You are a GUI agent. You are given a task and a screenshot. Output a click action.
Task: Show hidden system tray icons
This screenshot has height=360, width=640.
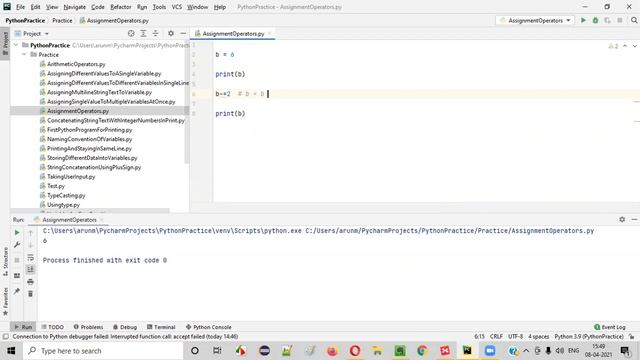[x=526, y=351]
